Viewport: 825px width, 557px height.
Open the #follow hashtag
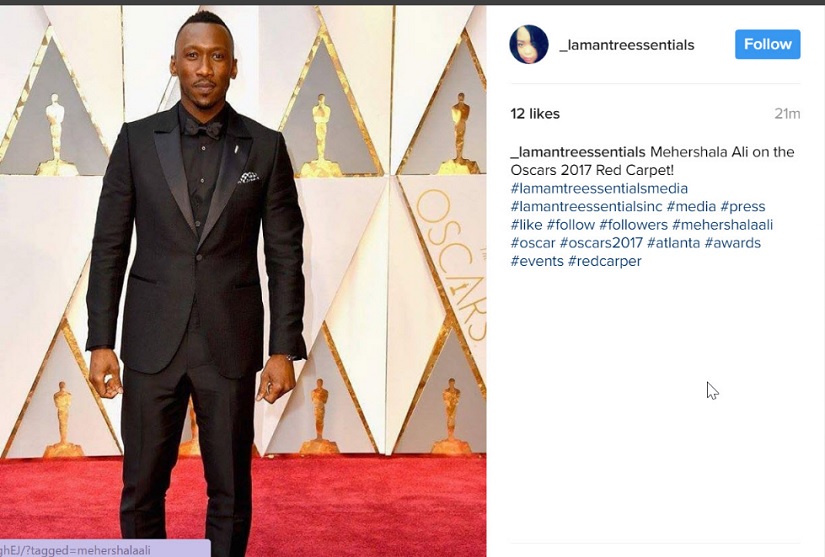571,225
